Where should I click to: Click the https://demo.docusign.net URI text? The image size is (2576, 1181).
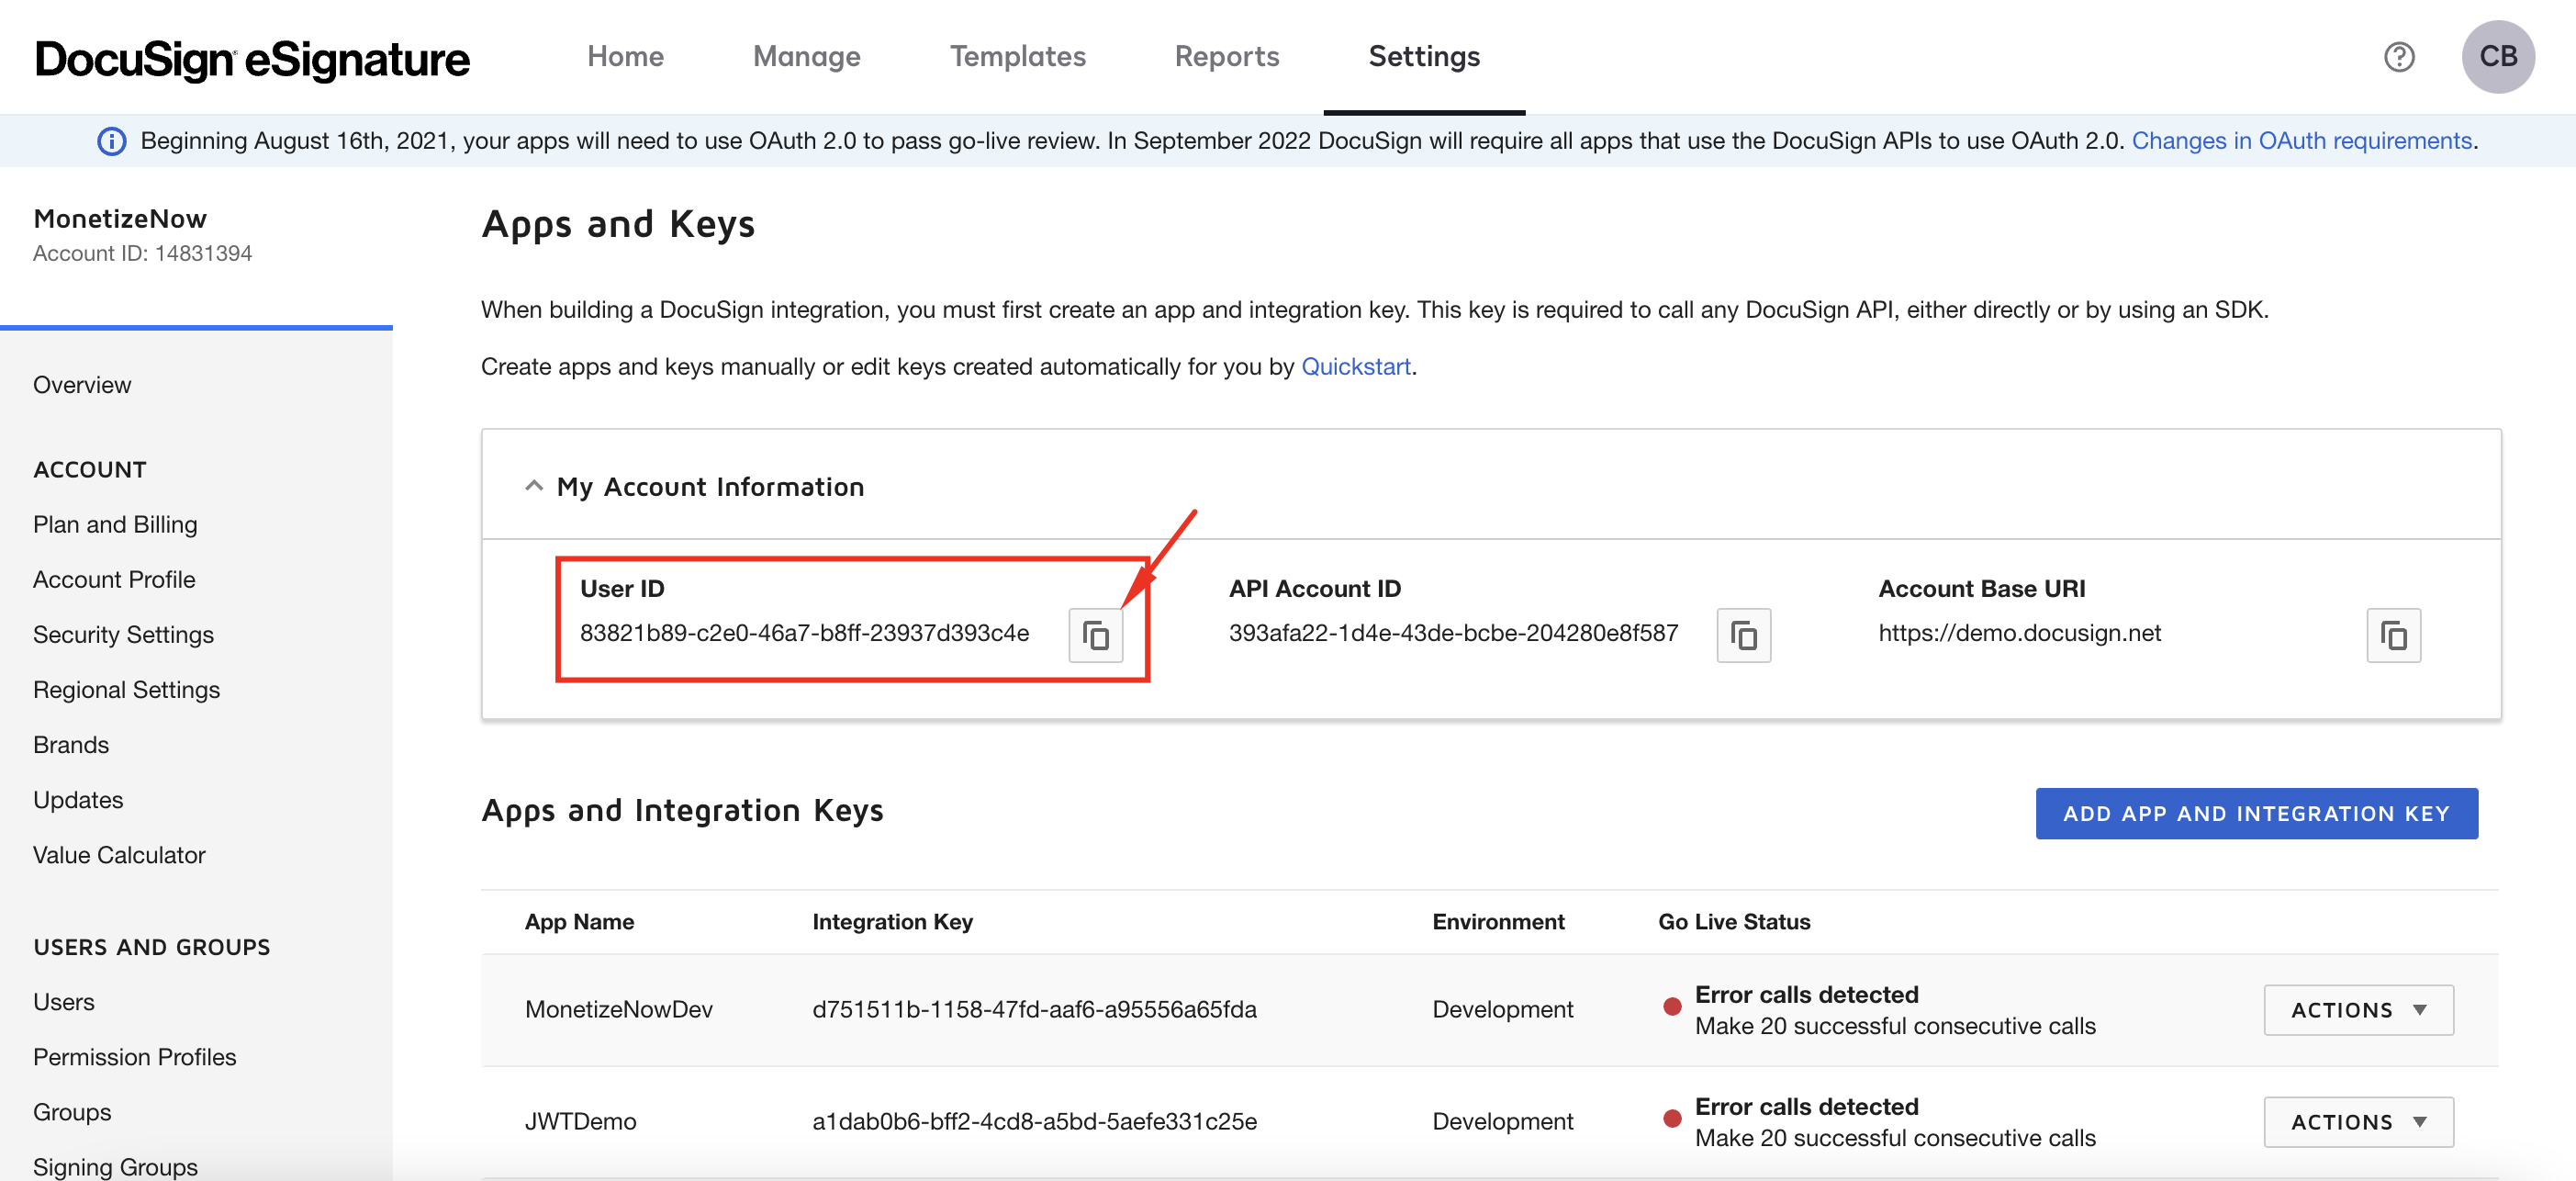click(x=2019, y=633)
